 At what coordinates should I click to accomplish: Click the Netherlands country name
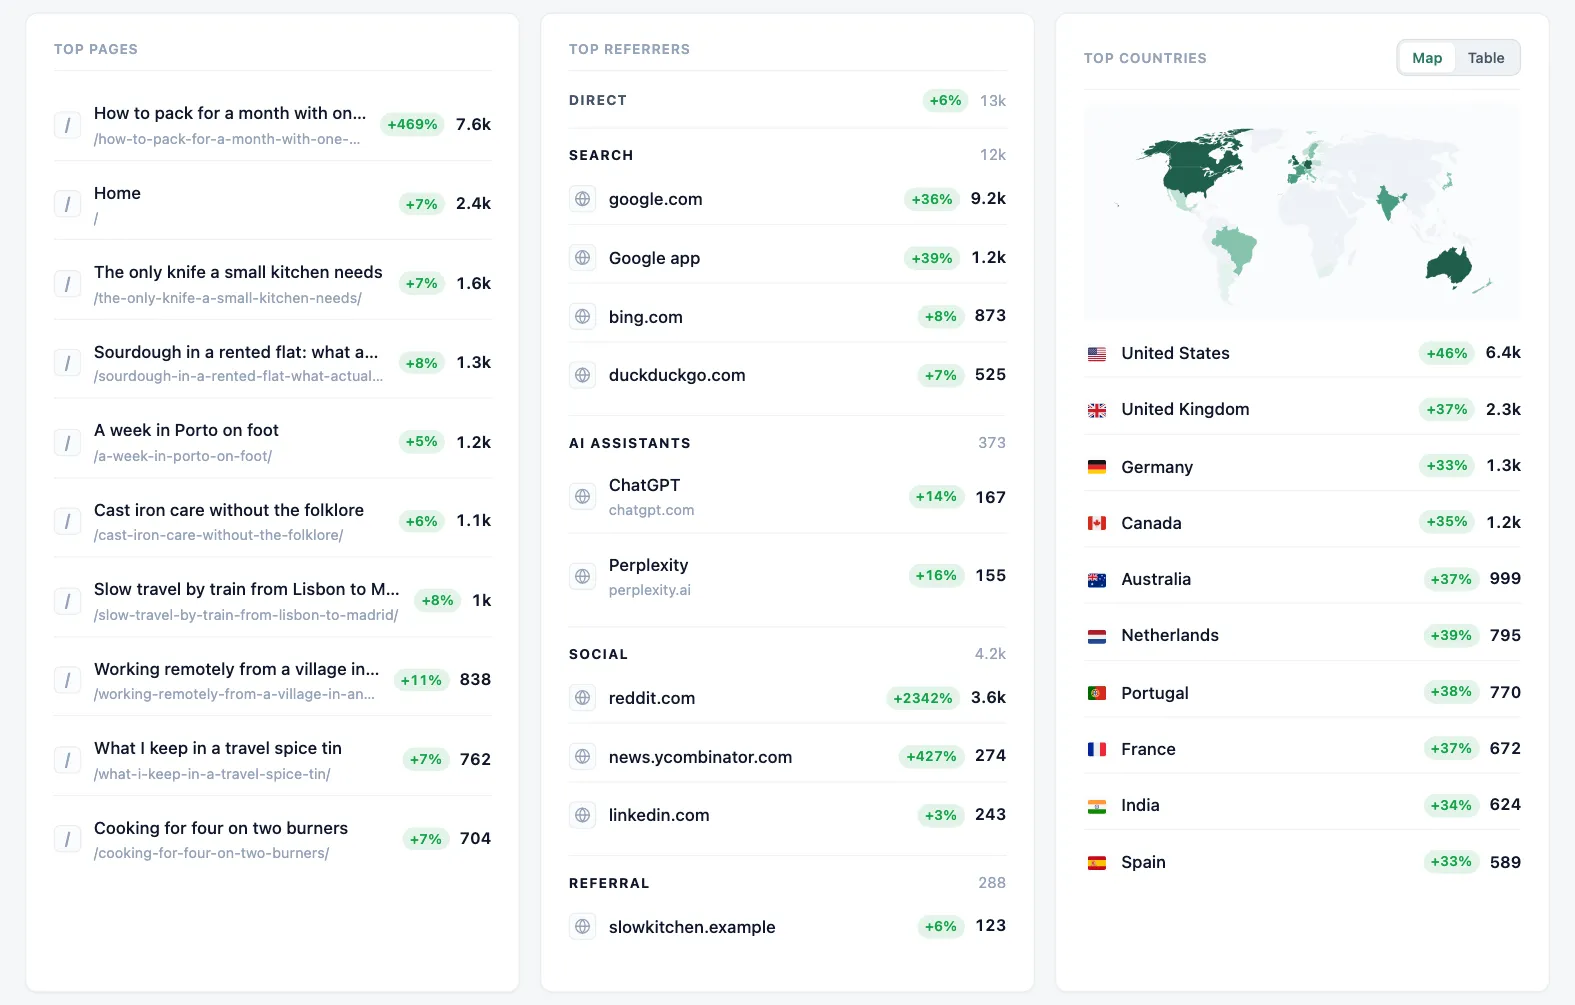(1170, 635)
